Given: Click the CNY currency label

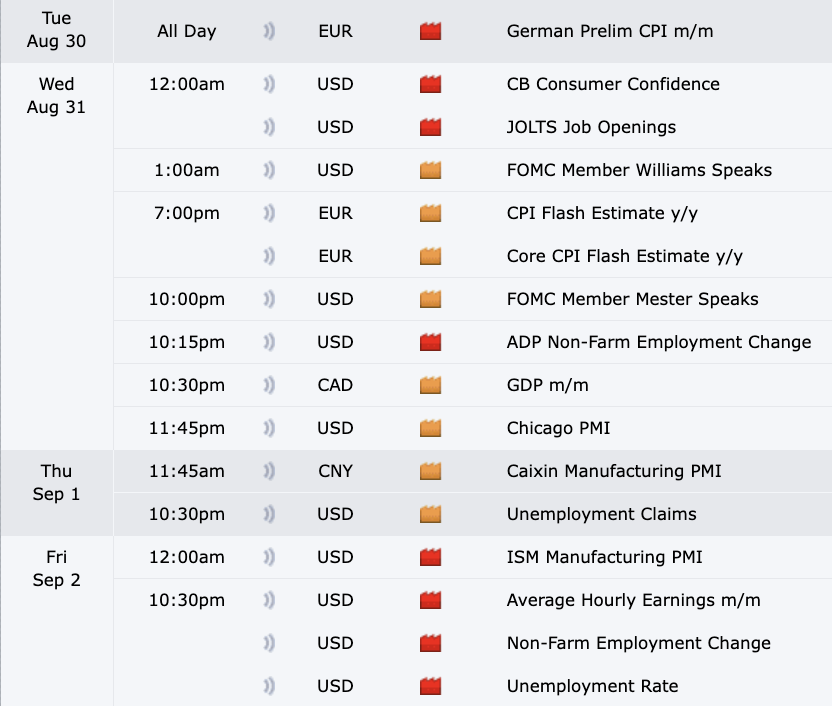Looking at the screenshot, I should pyautogui.click(x=335, y=471).
